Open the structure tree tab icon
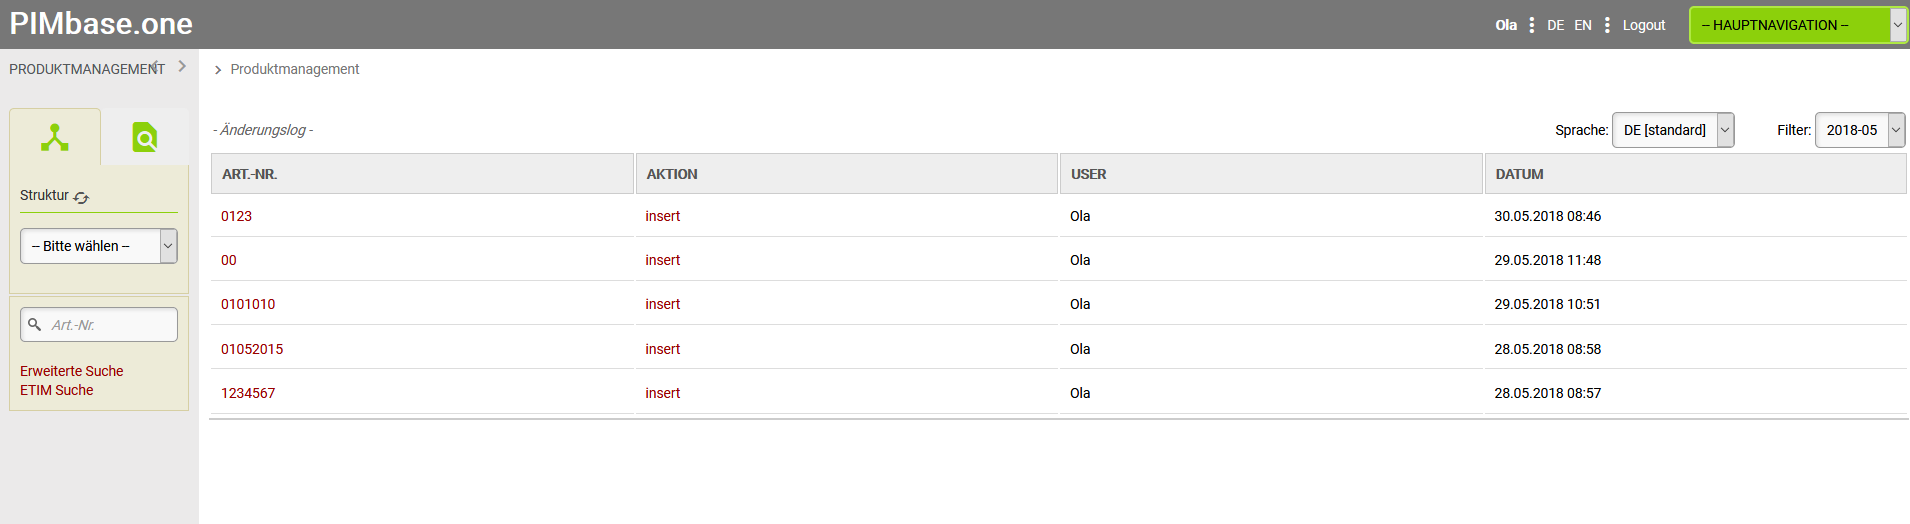This screenshot has height=524, width=1910. tap(55, 137)
